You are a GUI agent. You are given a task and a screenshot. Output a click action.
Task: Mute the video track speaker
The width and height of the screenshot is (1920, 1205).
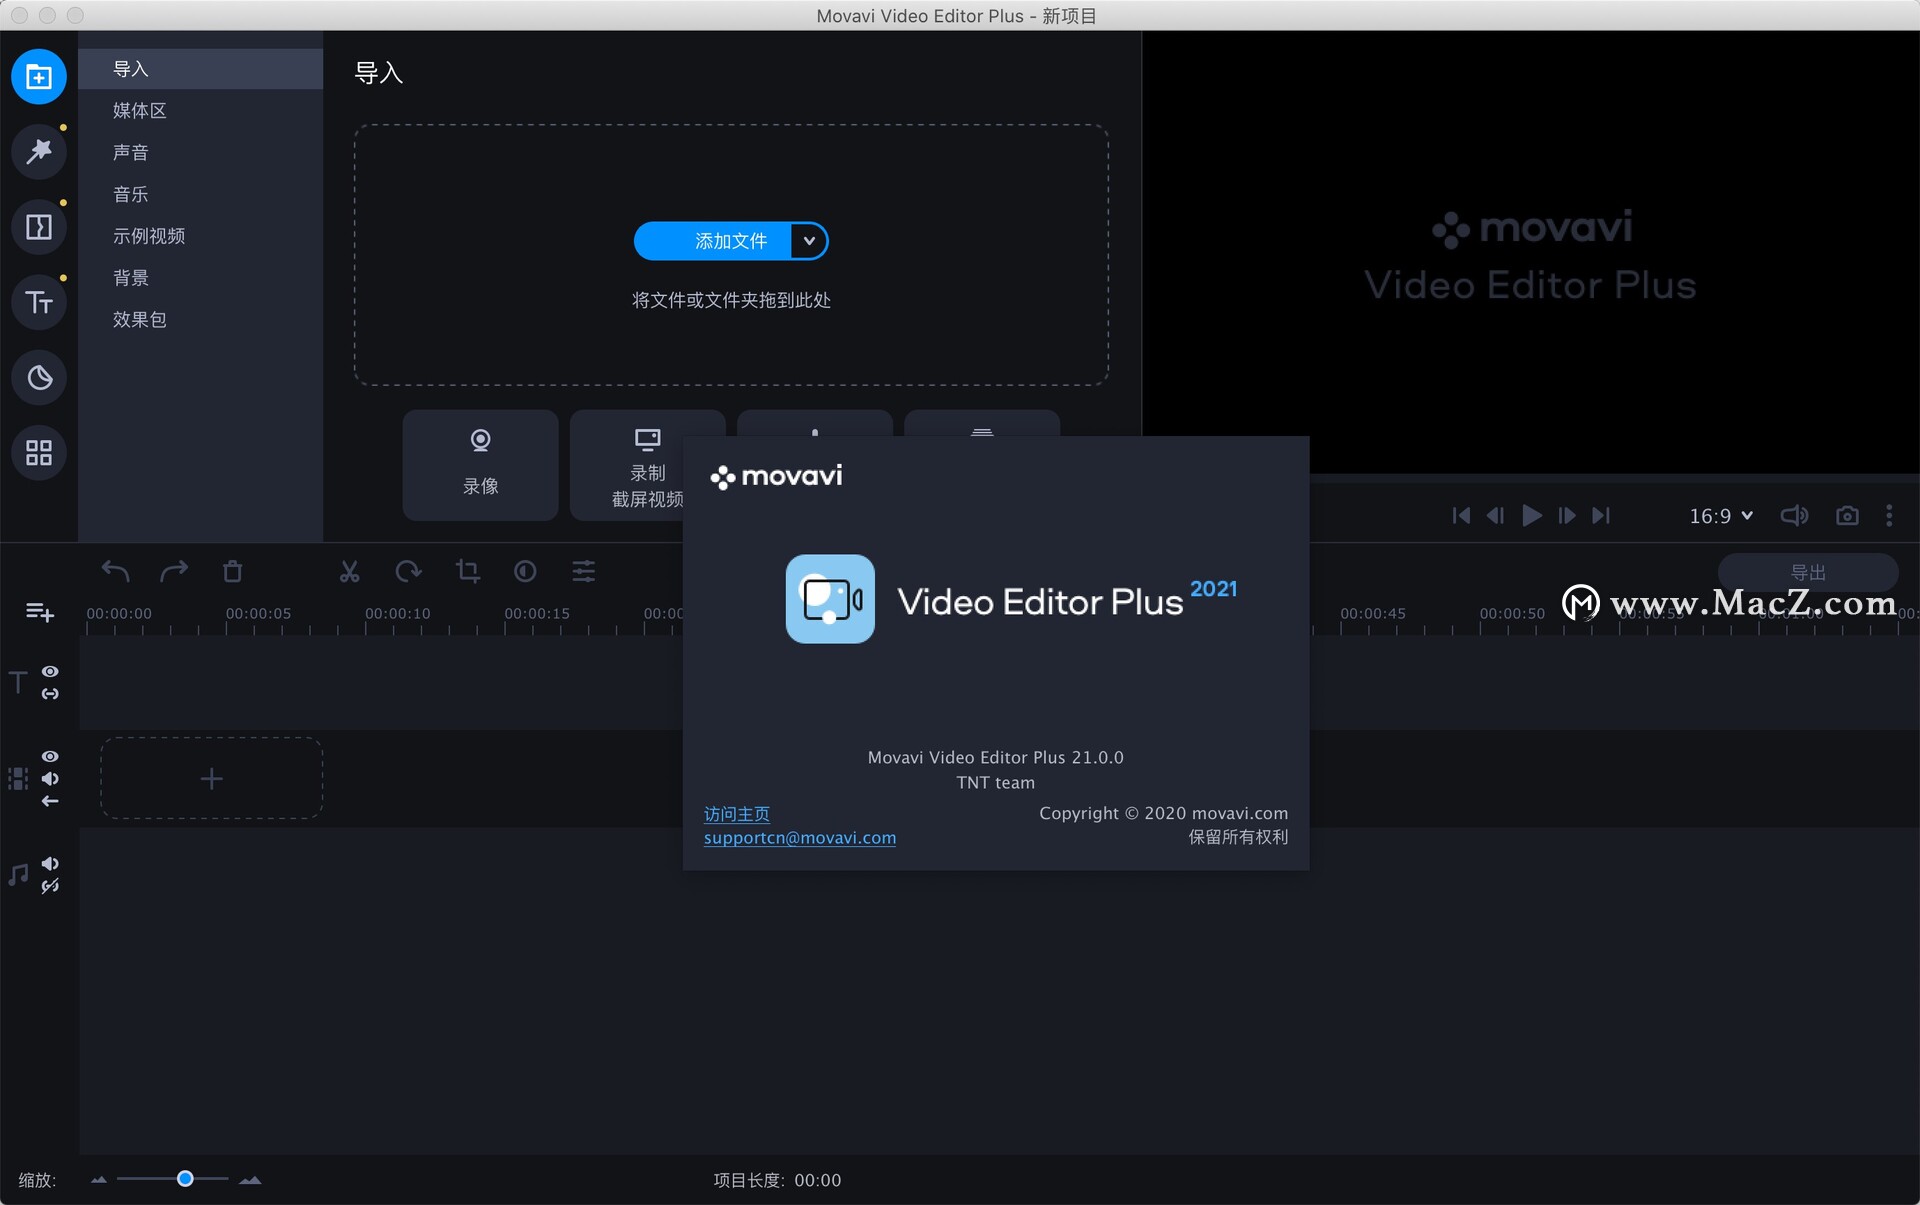(50, 778)
